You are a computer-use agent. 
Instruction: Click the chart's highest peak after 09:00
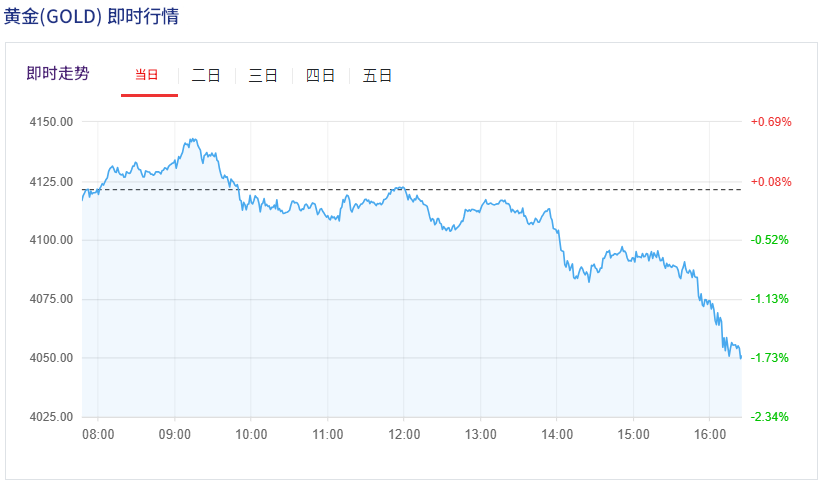(192, 140)
